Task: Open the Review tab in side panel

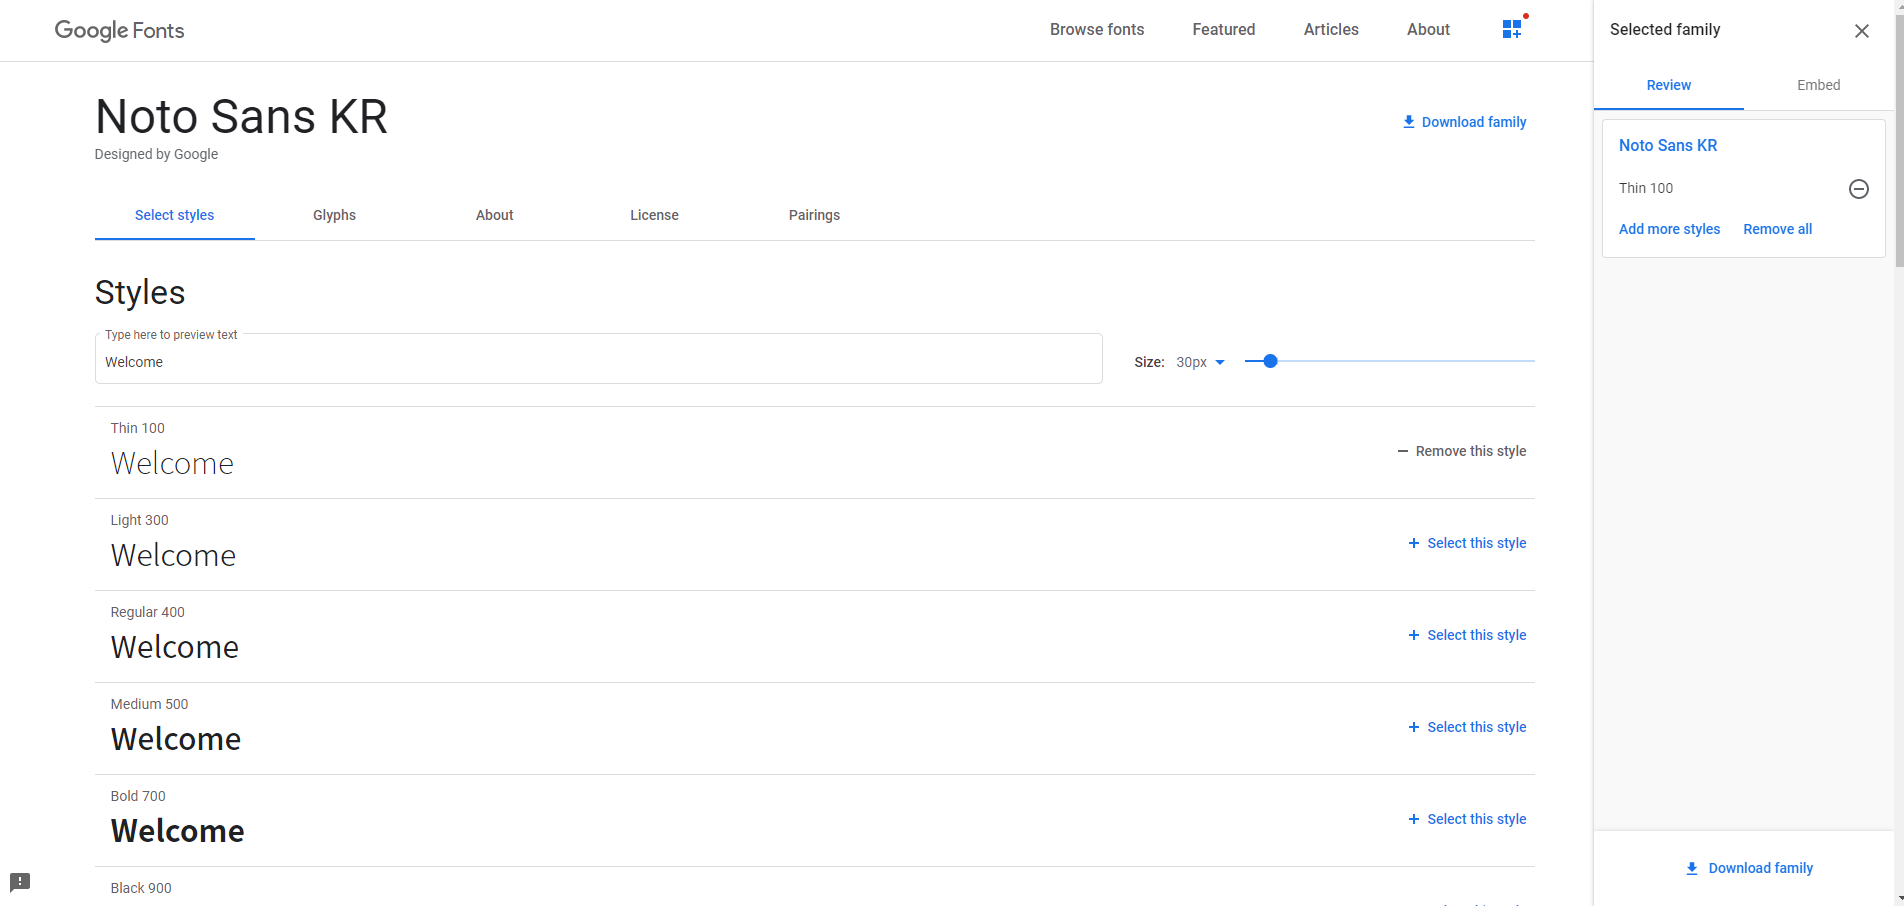Action: click(1668, 85)
